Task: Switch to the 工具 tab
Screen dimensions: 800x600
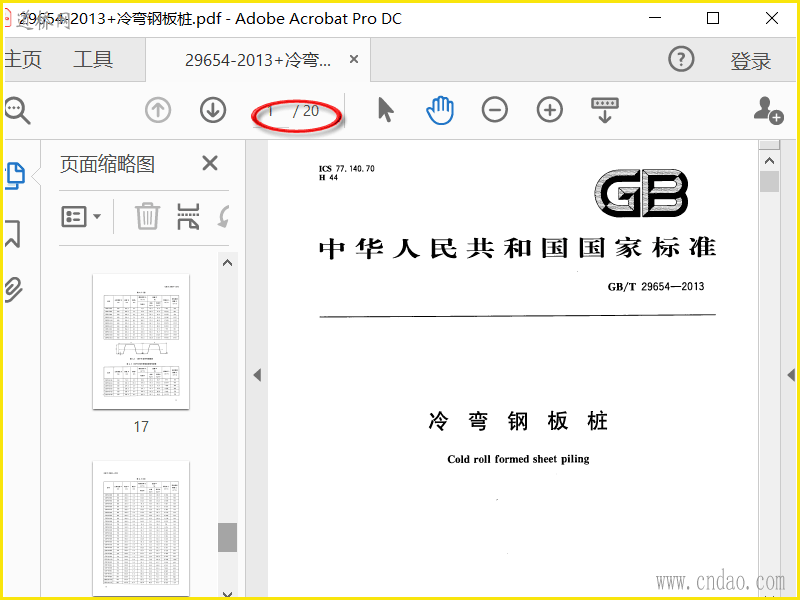Action: point(93,59)
